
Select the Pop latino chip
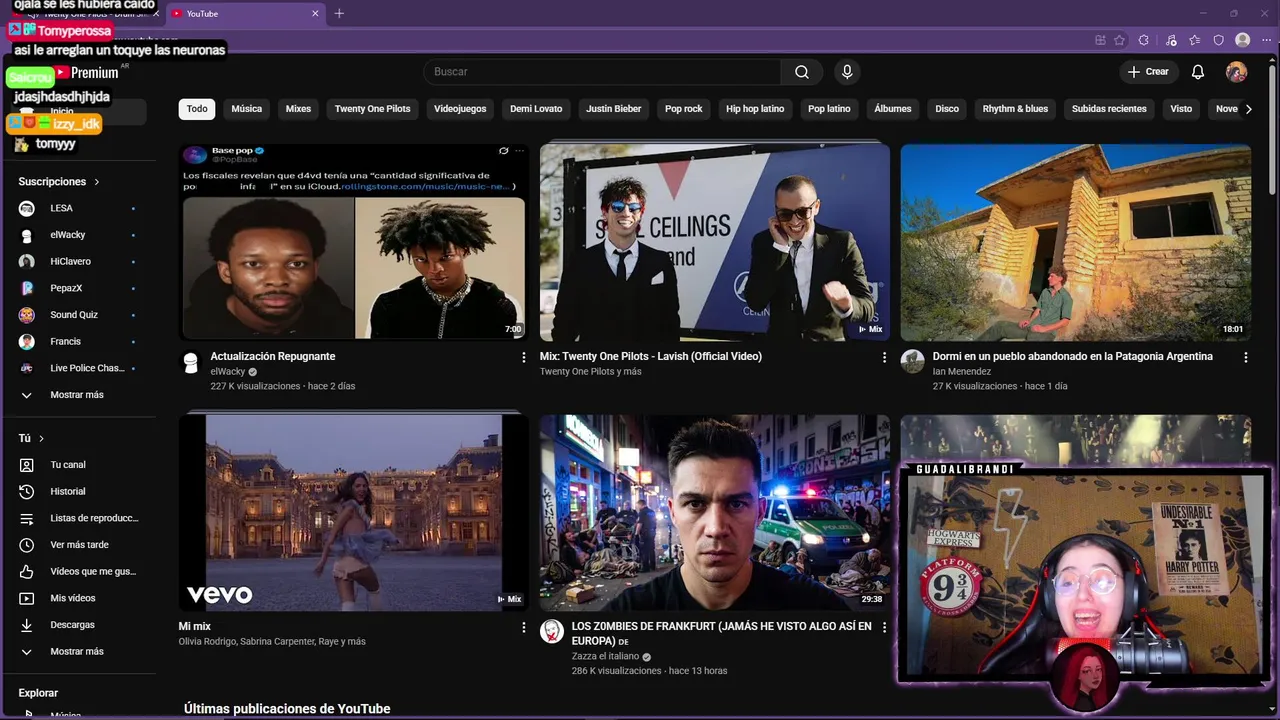click(x=829, y=109)
